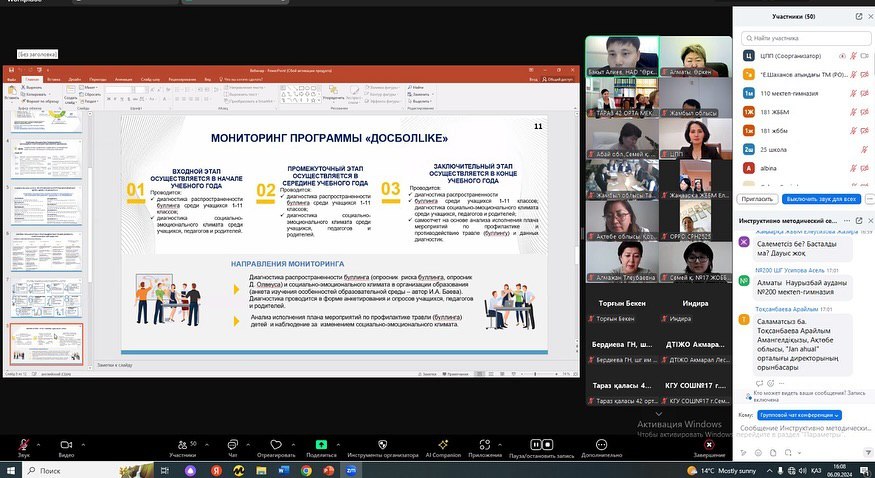Click the Отреагировать reactions icon
This screenshot has height=478, width=875.
click(276, 443)
